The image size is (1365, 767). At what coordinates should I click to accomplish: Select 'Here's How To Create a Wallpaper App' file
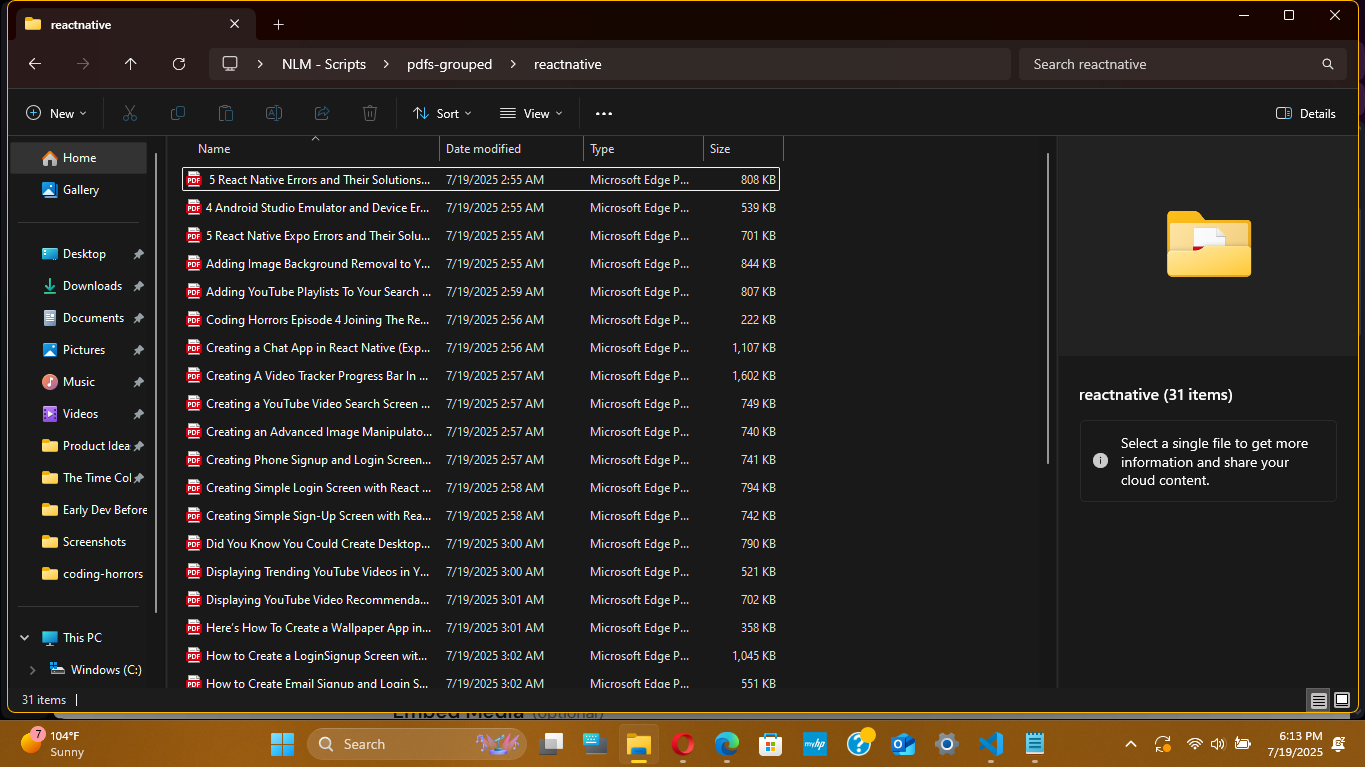point(480,628)
